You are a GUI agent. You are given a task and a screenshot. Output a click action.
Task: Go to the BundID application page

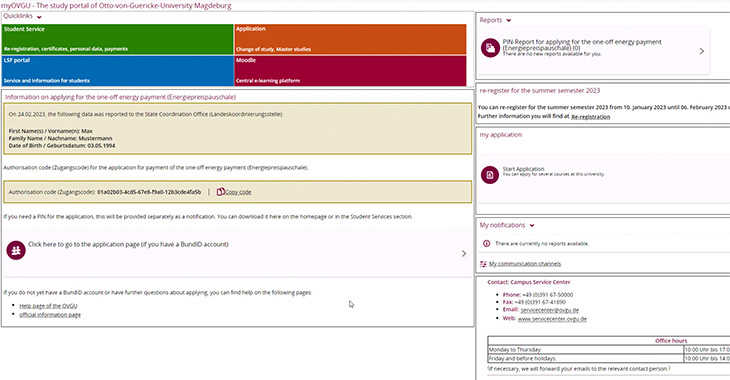(x=128, y=244)
